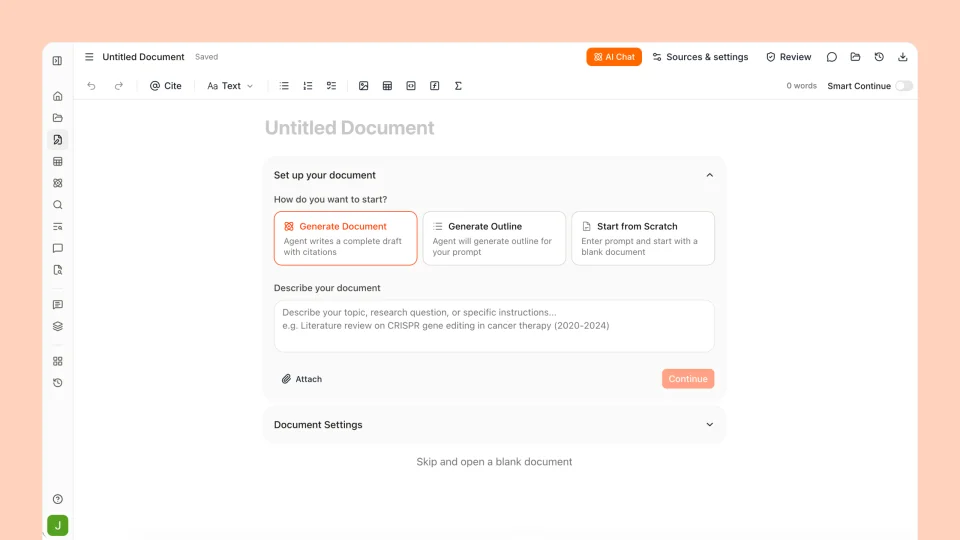Click the Untitled Document heading placeholder
Viewport: 960px width, 540px height.
click(350, 127)
